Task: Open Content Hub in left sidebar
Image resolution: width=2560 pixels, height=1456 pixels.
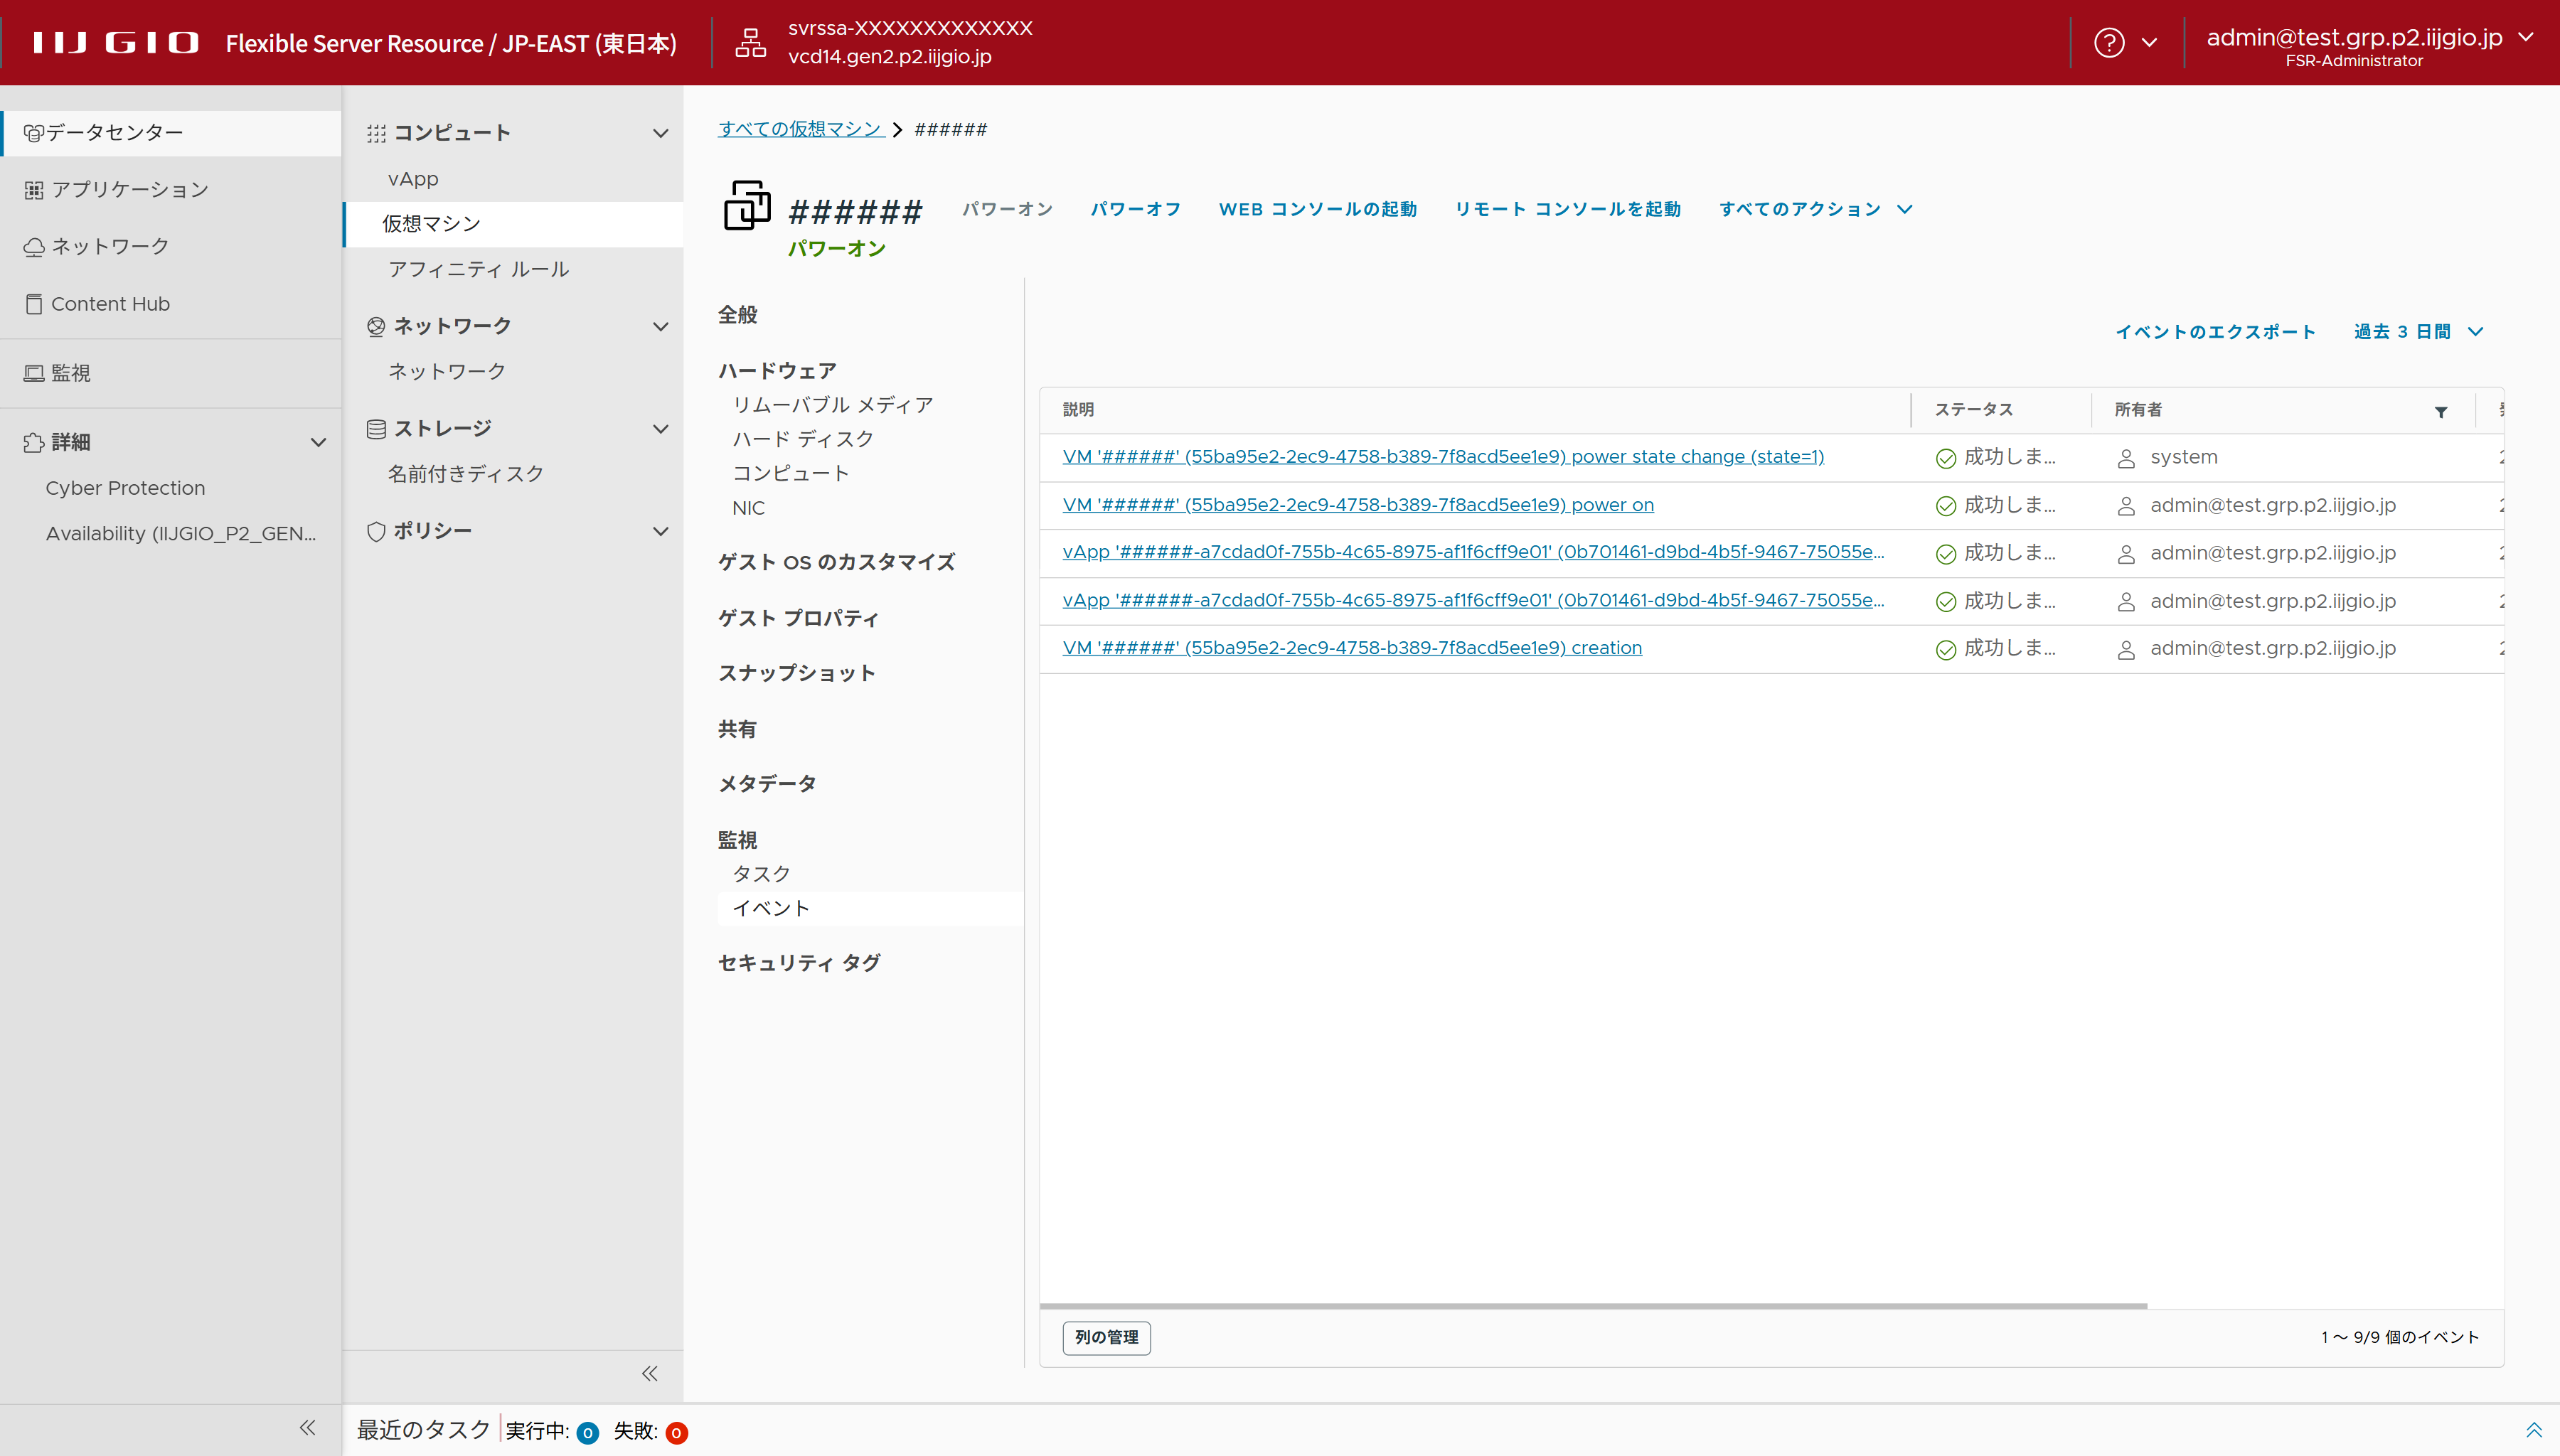Action: [x=110, y=304]
